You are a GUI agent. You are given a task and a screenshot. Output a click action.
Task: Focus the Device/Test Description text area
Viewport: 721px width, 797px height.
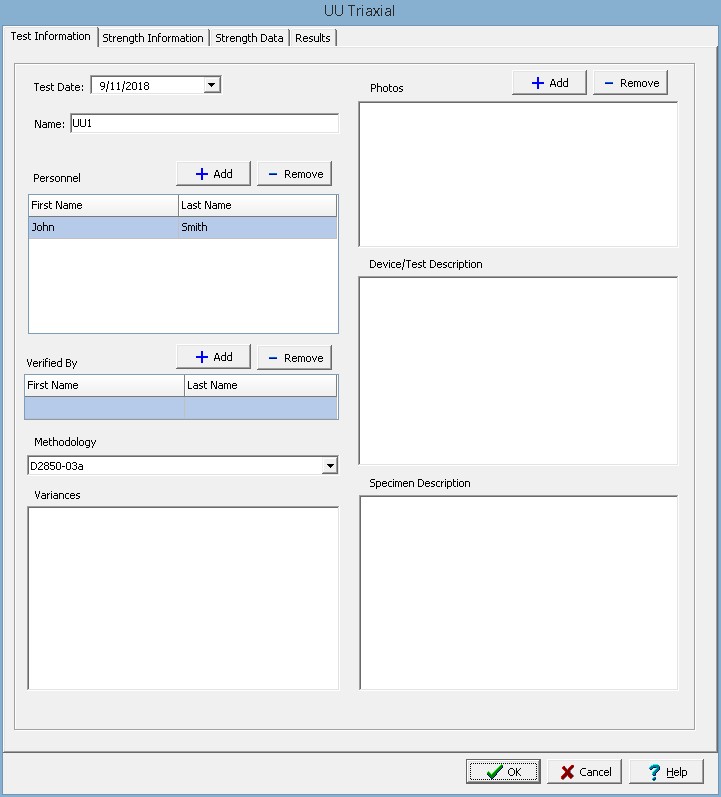(x=518, y=370)
